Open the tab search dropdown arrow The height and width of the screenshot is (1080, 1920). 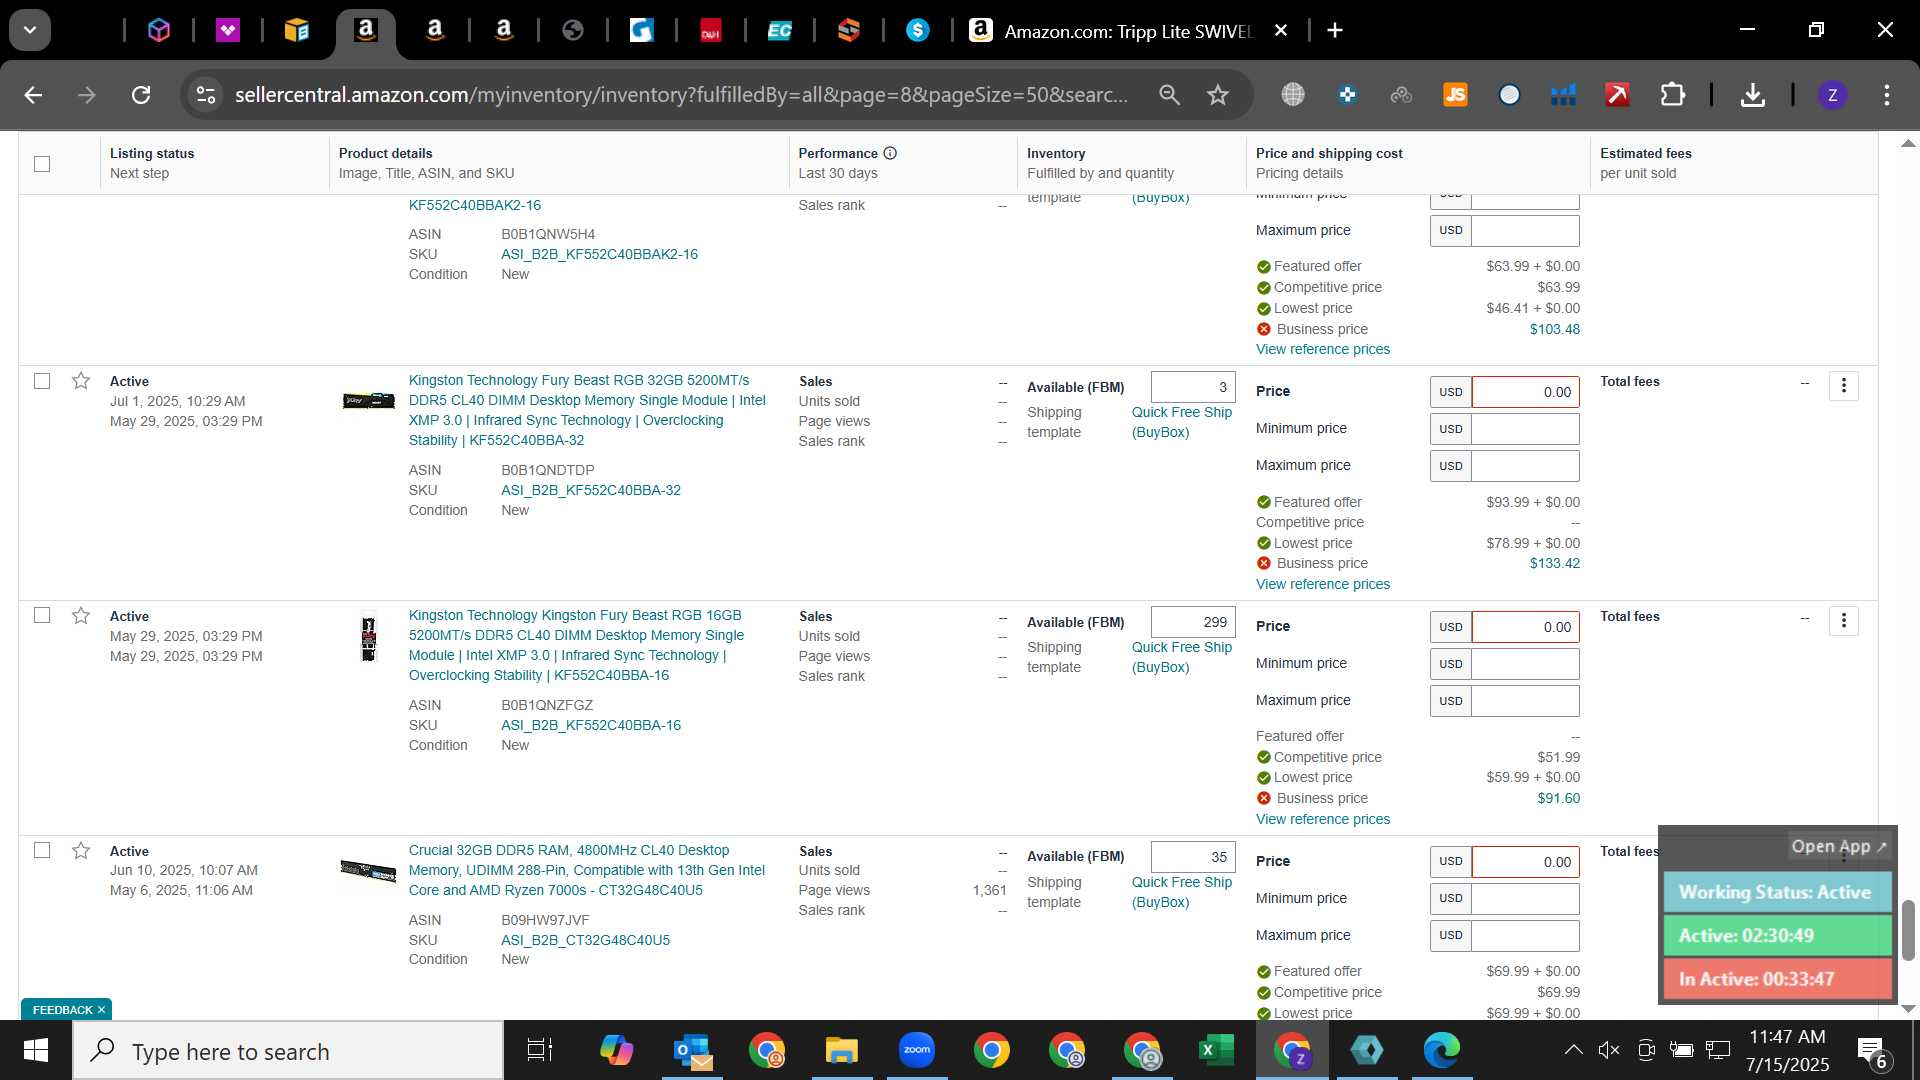(x=30, y=30)
